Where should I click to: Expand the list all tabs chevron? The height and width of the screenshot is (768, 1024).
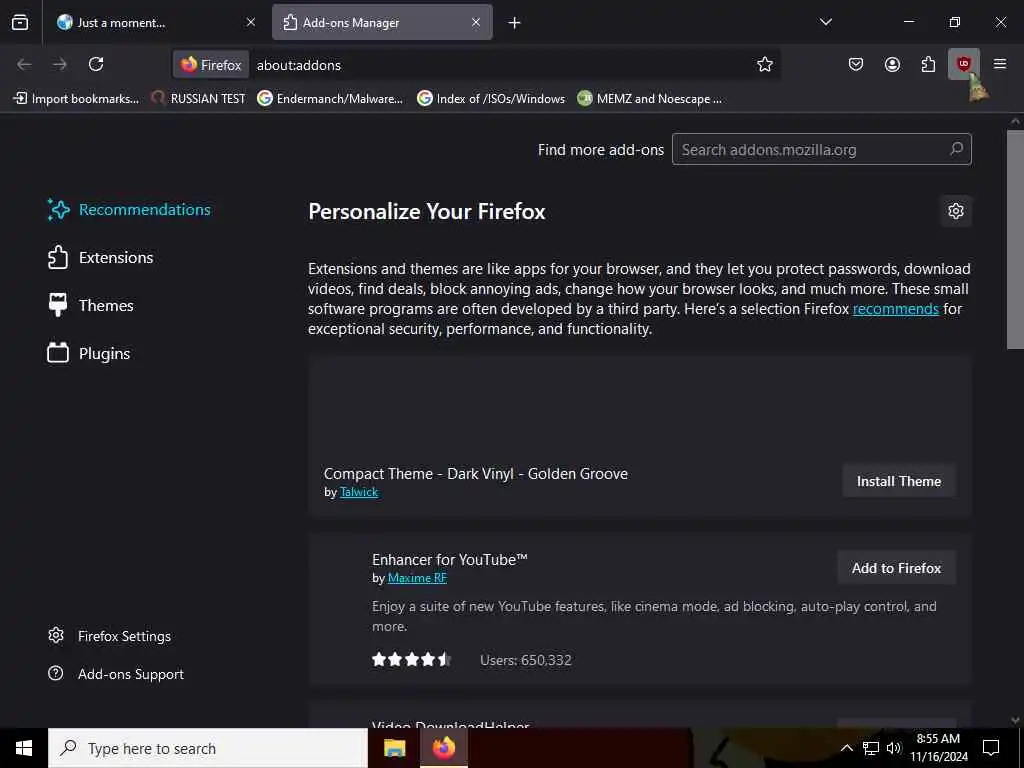pyautogui.click(x=826, y=22)
